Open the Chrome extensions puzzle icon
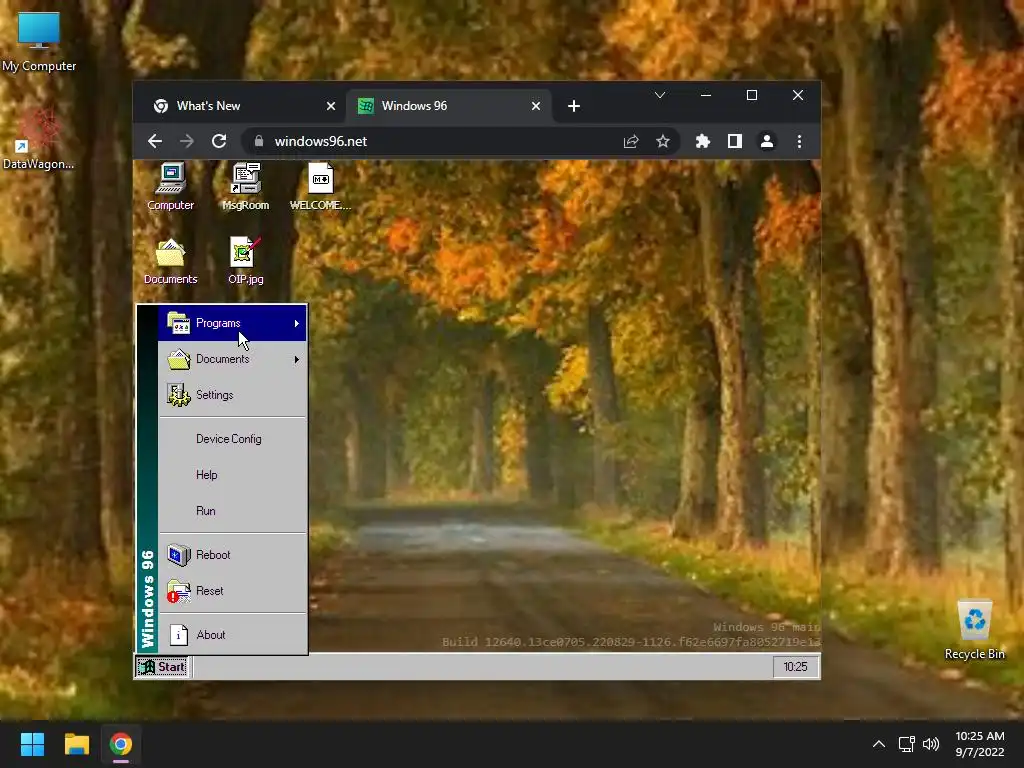Screen dimensions: 1024x768 [703, 141]
